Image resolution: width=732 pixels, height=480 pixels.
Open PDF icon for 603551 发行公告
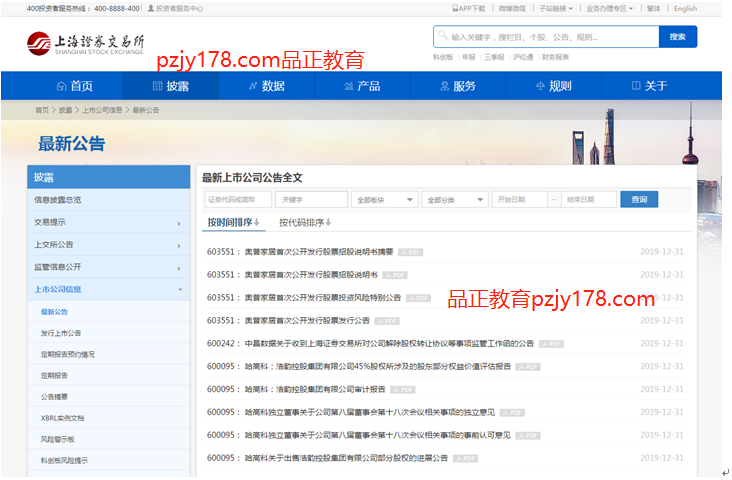point(387,321)
